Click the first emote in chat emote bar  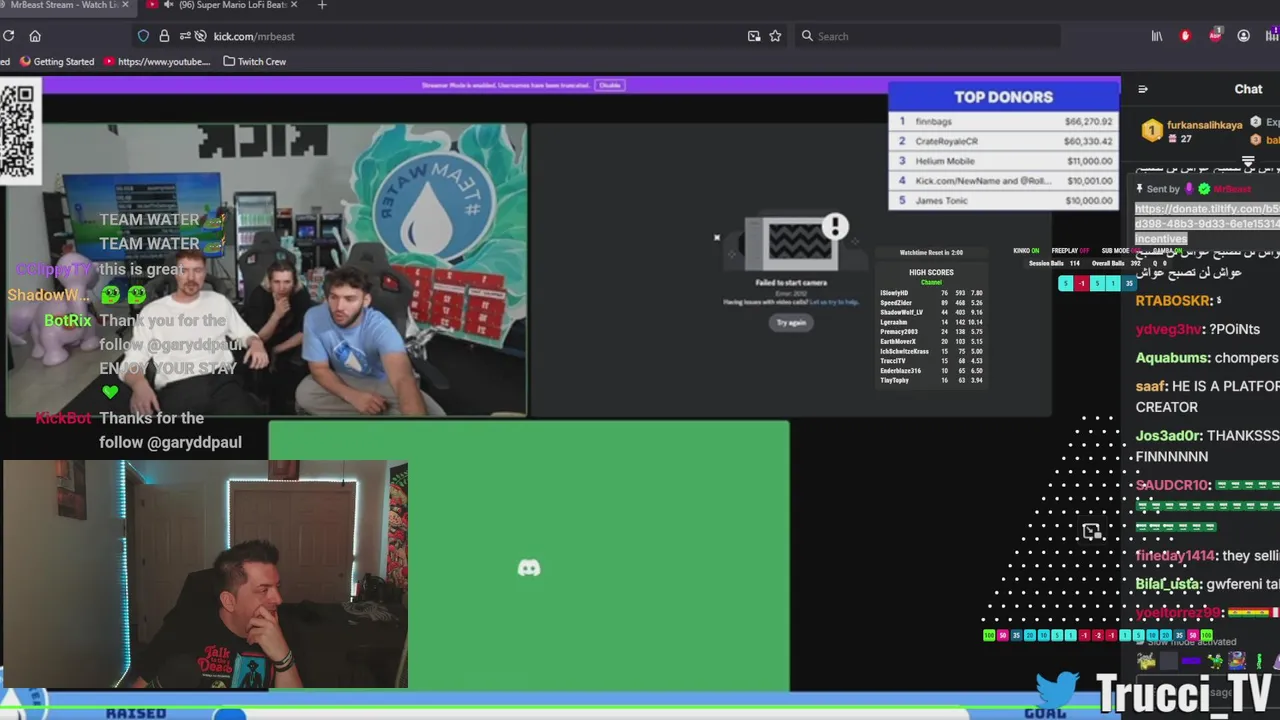pyautogui.click(x=1146, y=661)
